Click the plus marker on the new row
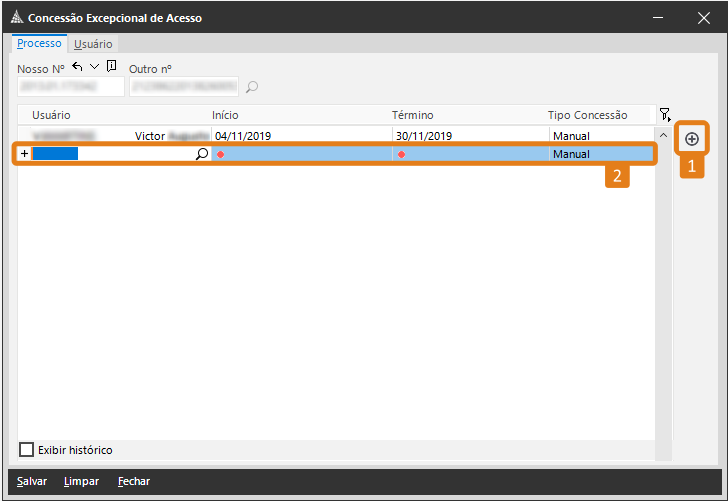 click(25, 154)
